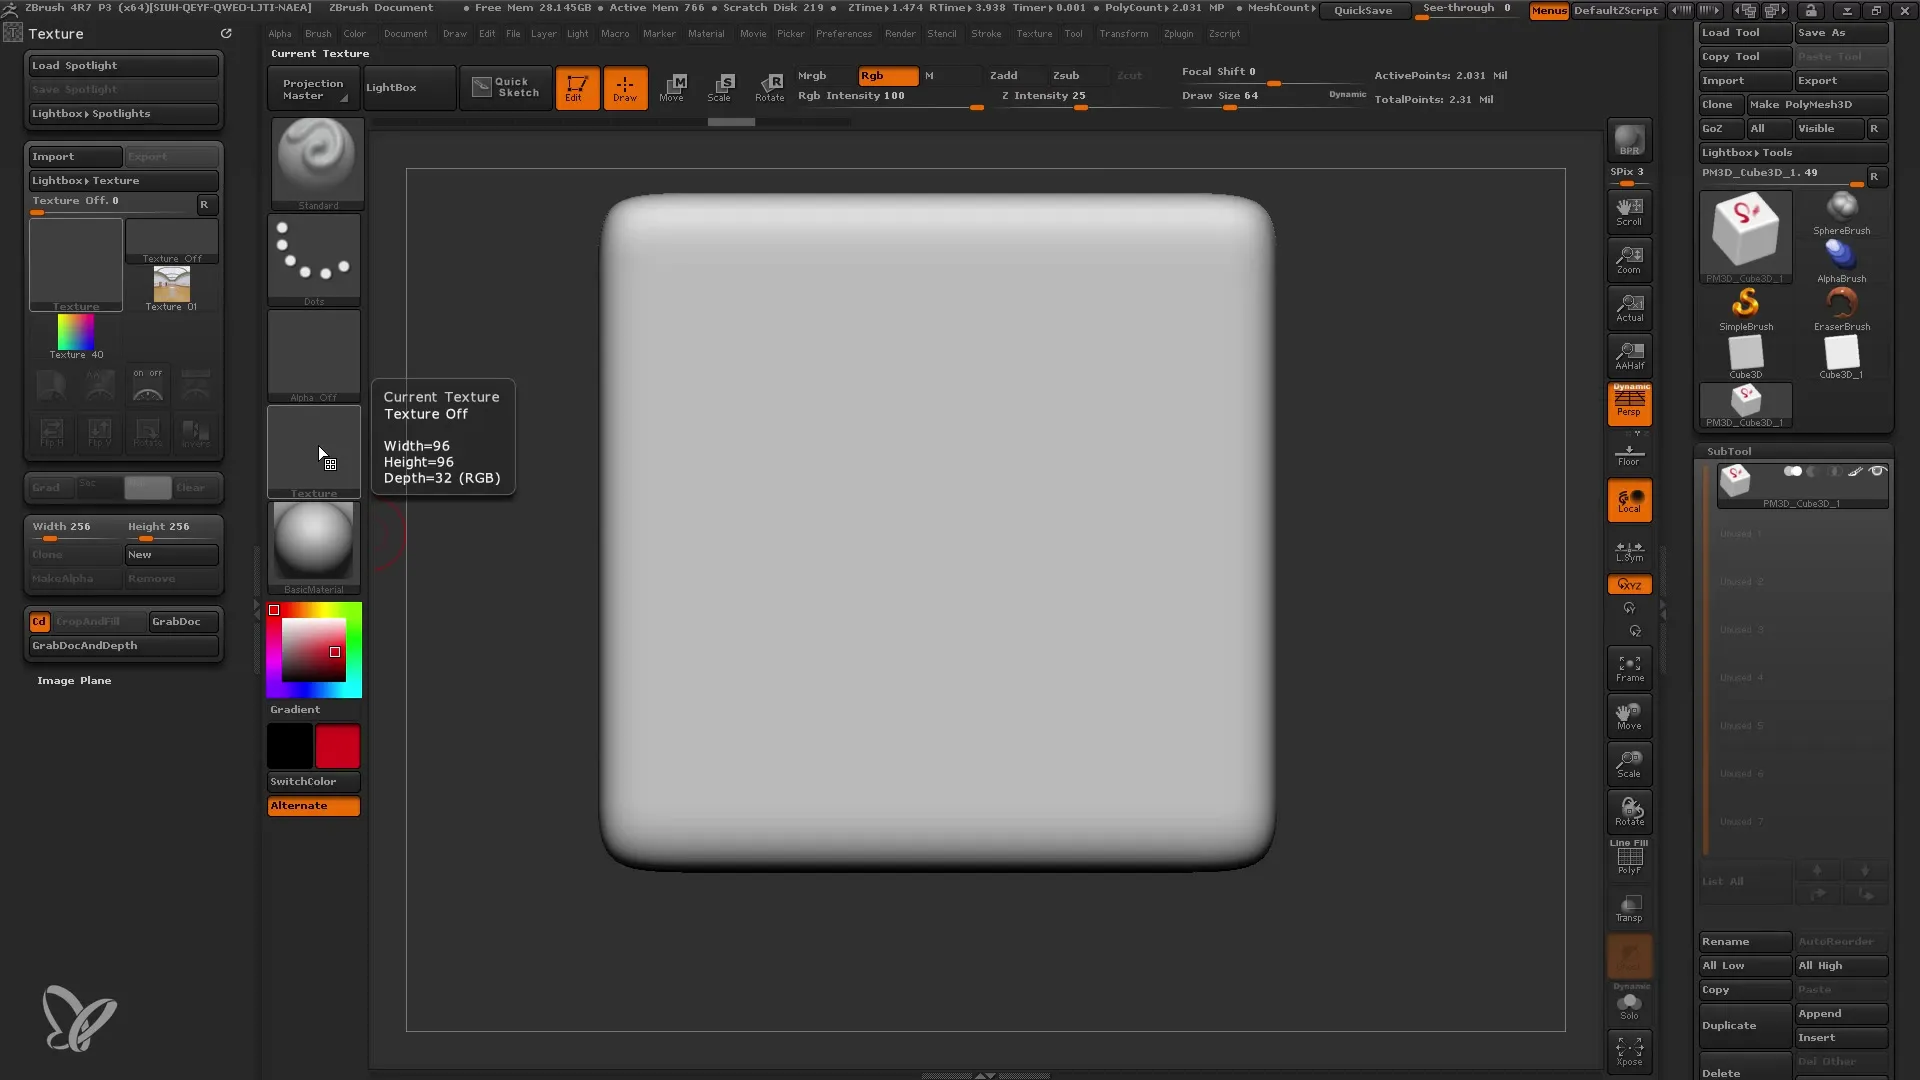
Task: Open the Preferences menu
Action: click(844, 34)
